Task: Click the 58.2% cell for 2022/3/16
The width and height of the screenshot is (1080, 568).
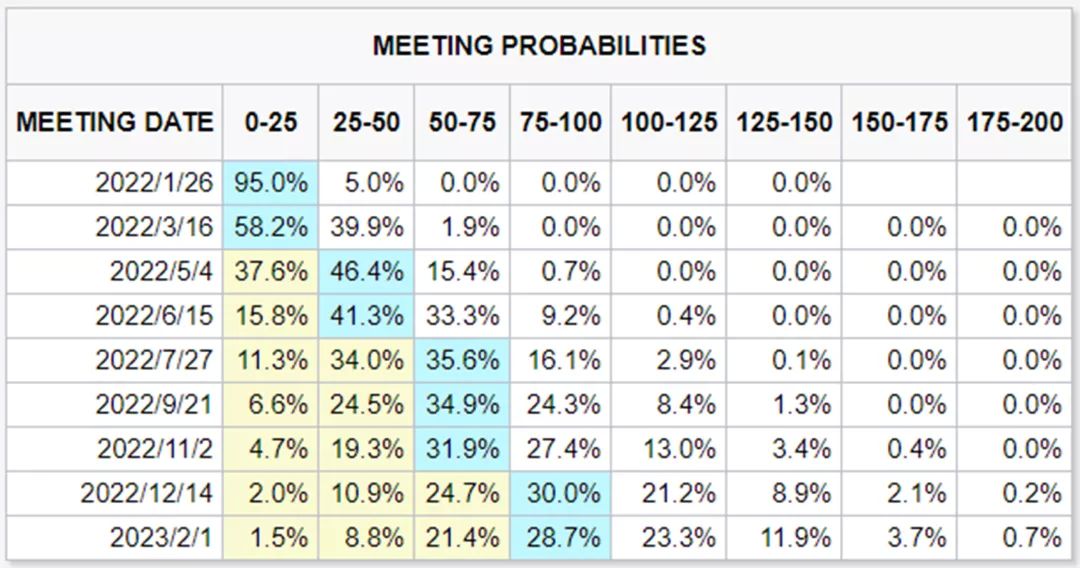Action: click(x=271, y=227)
